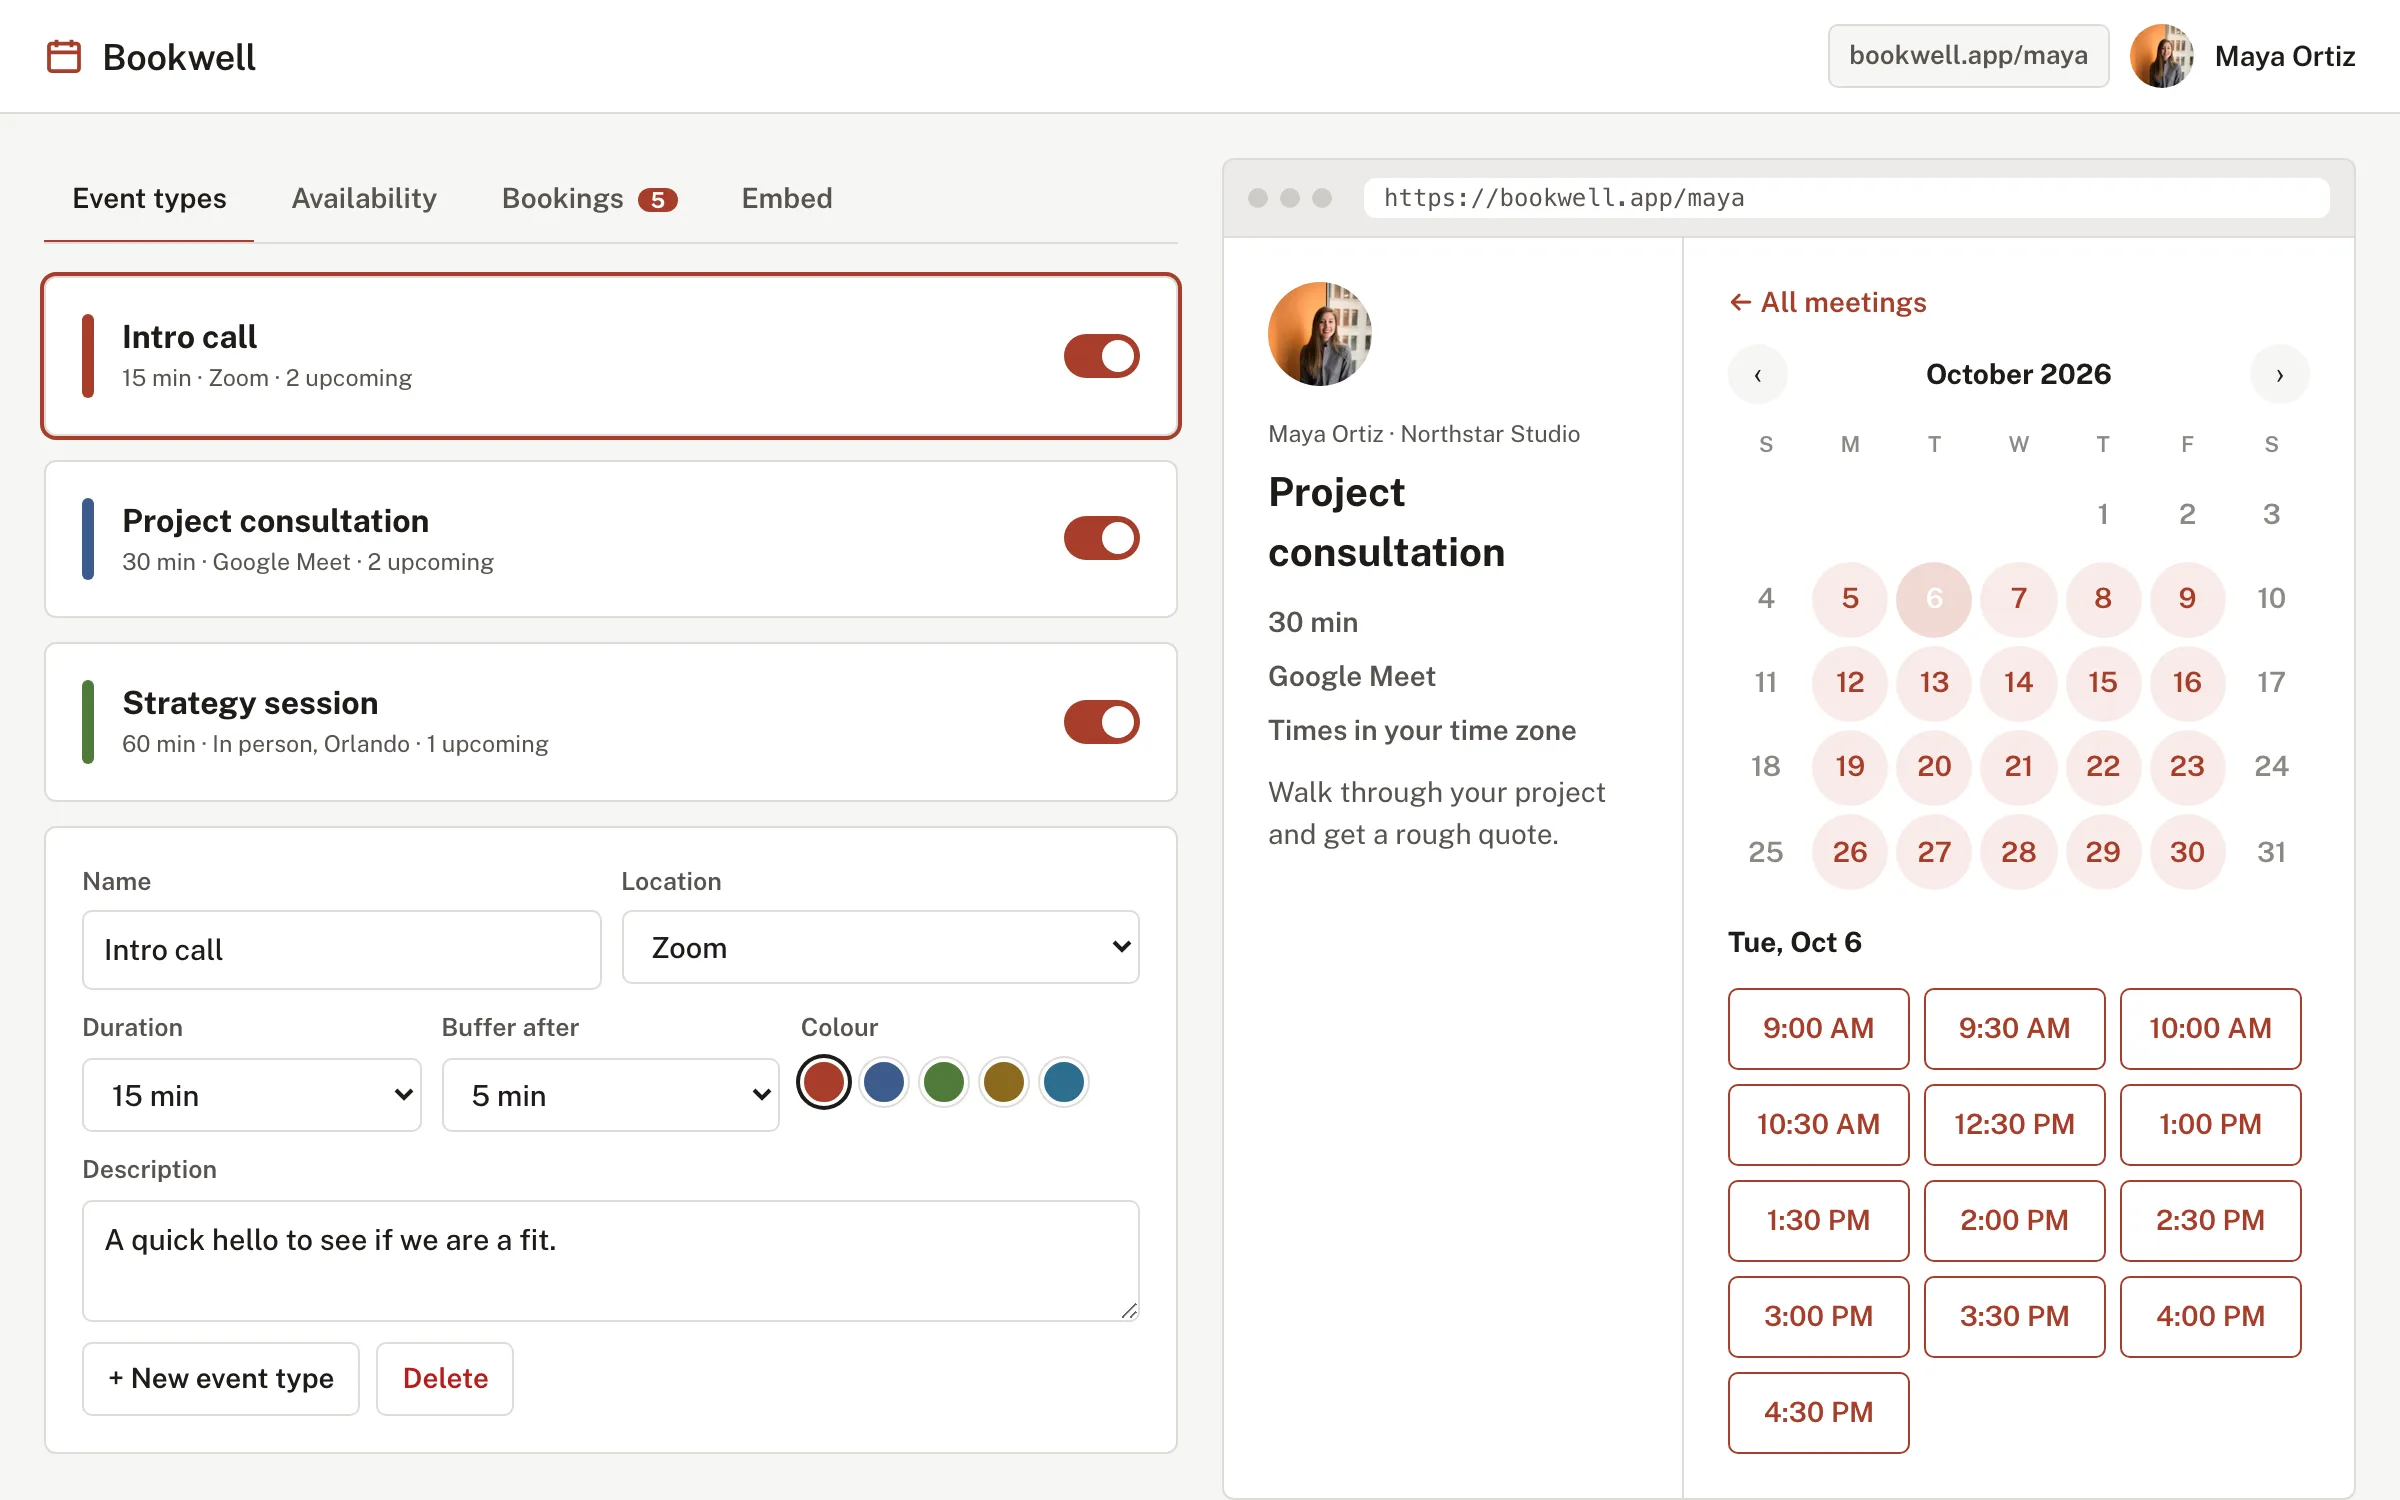Choose the 12:30 PM time slot
The image size is (2400, 1500).
point(2014,1125)
